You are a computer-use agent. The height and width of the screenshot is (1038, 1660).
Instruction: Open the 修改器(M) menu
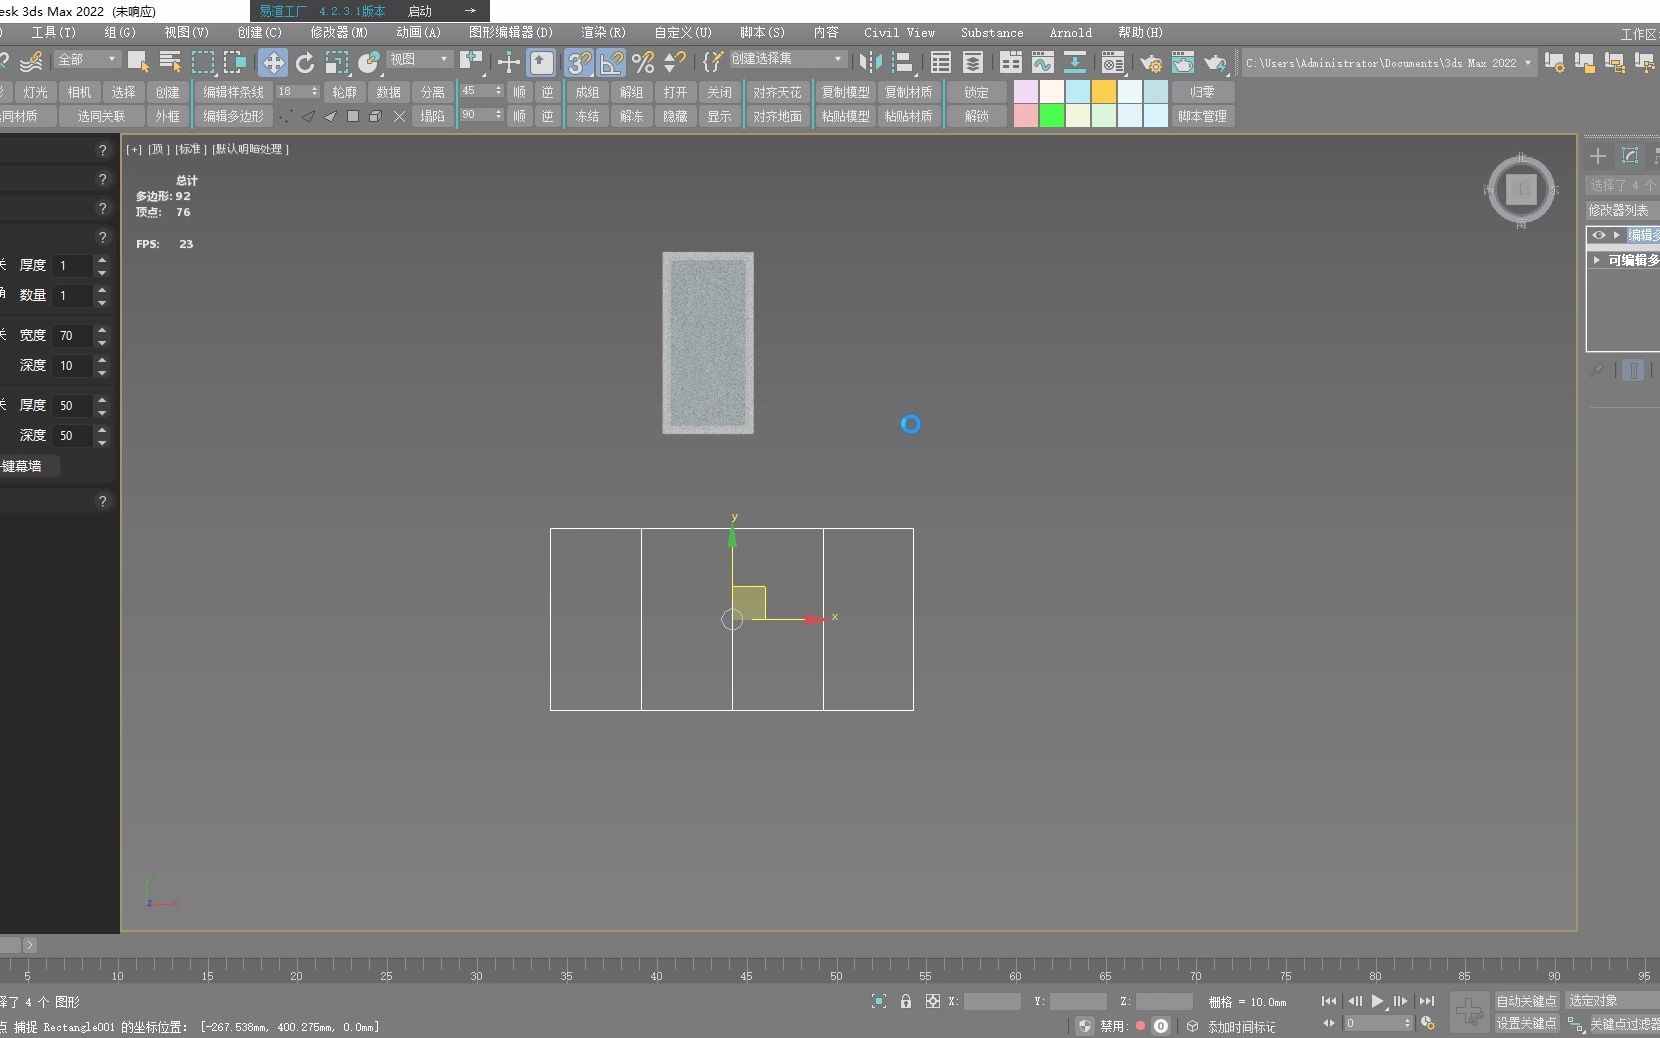coord(339,33)
